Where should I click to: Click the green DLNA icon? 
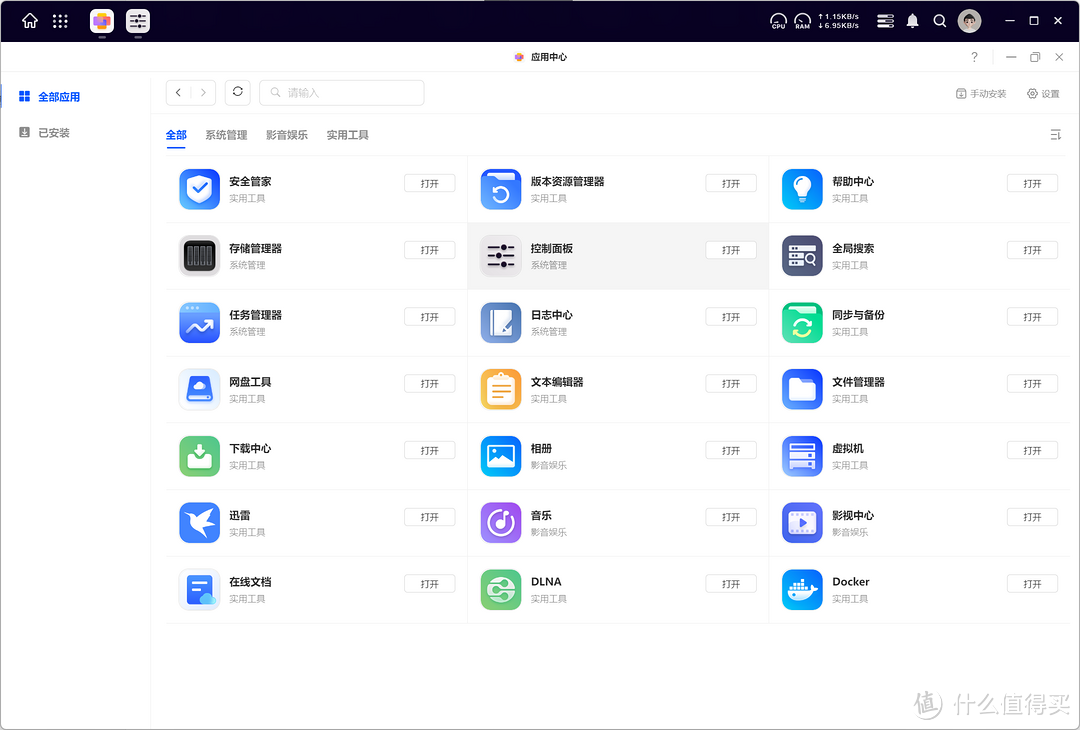[x=500, y=589]
